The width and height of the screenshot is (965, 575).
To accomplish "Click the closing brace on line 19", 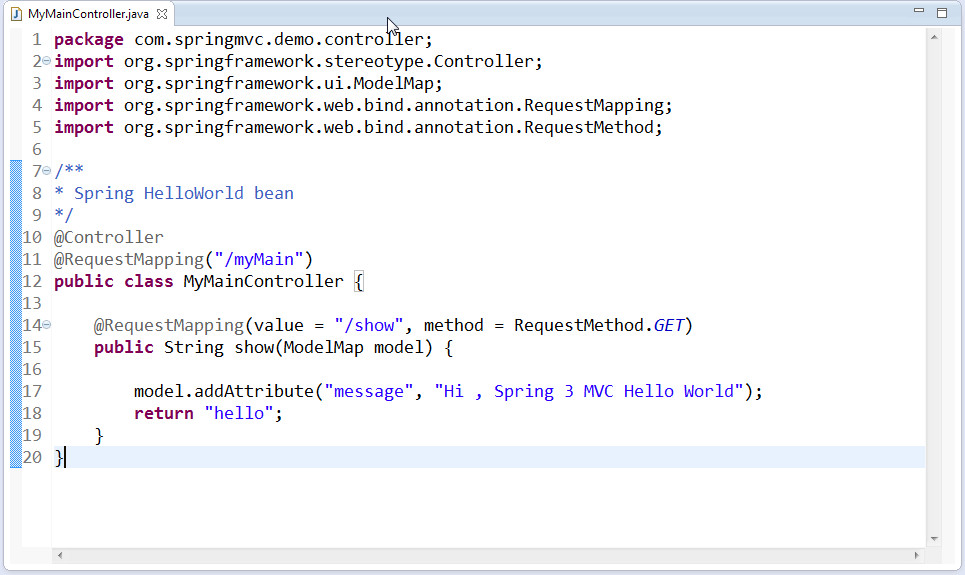I will coord(99,436).
